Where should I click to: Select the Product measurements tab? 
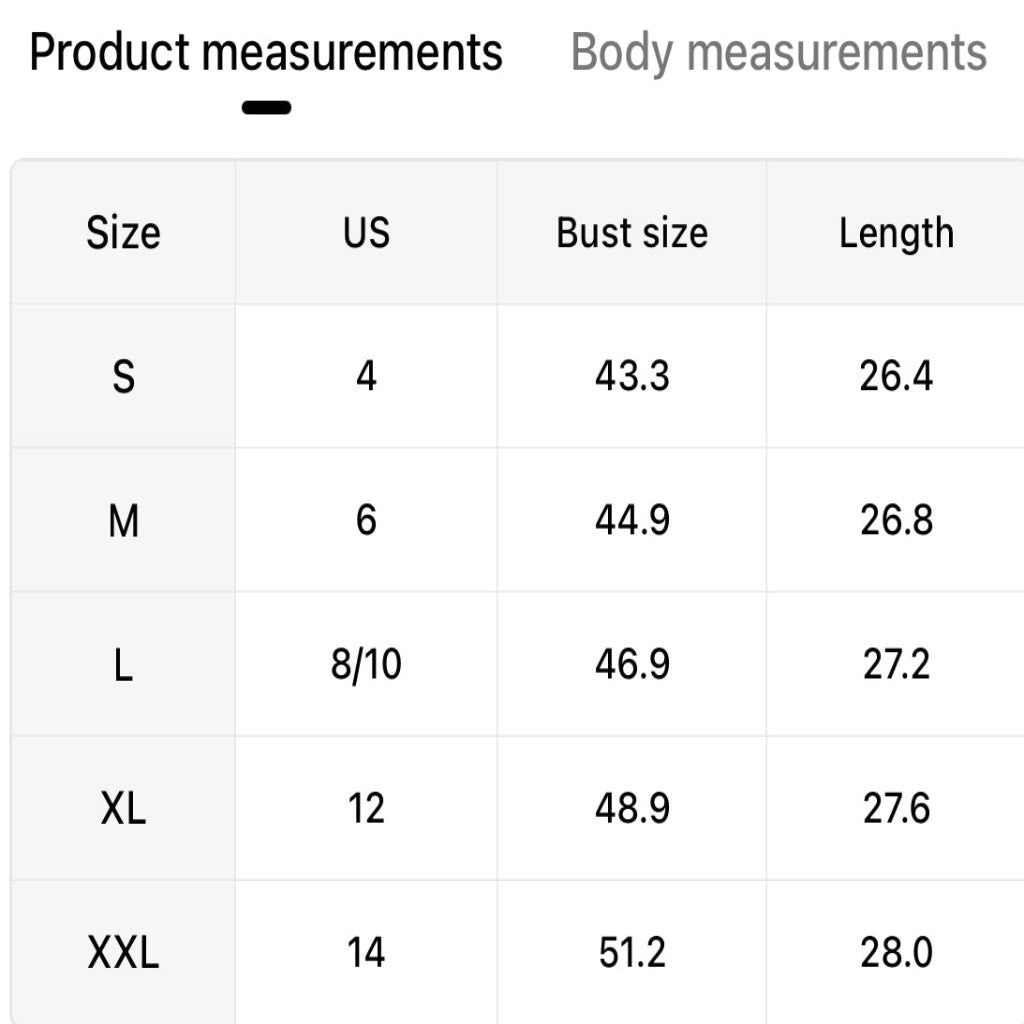point(266,52)
